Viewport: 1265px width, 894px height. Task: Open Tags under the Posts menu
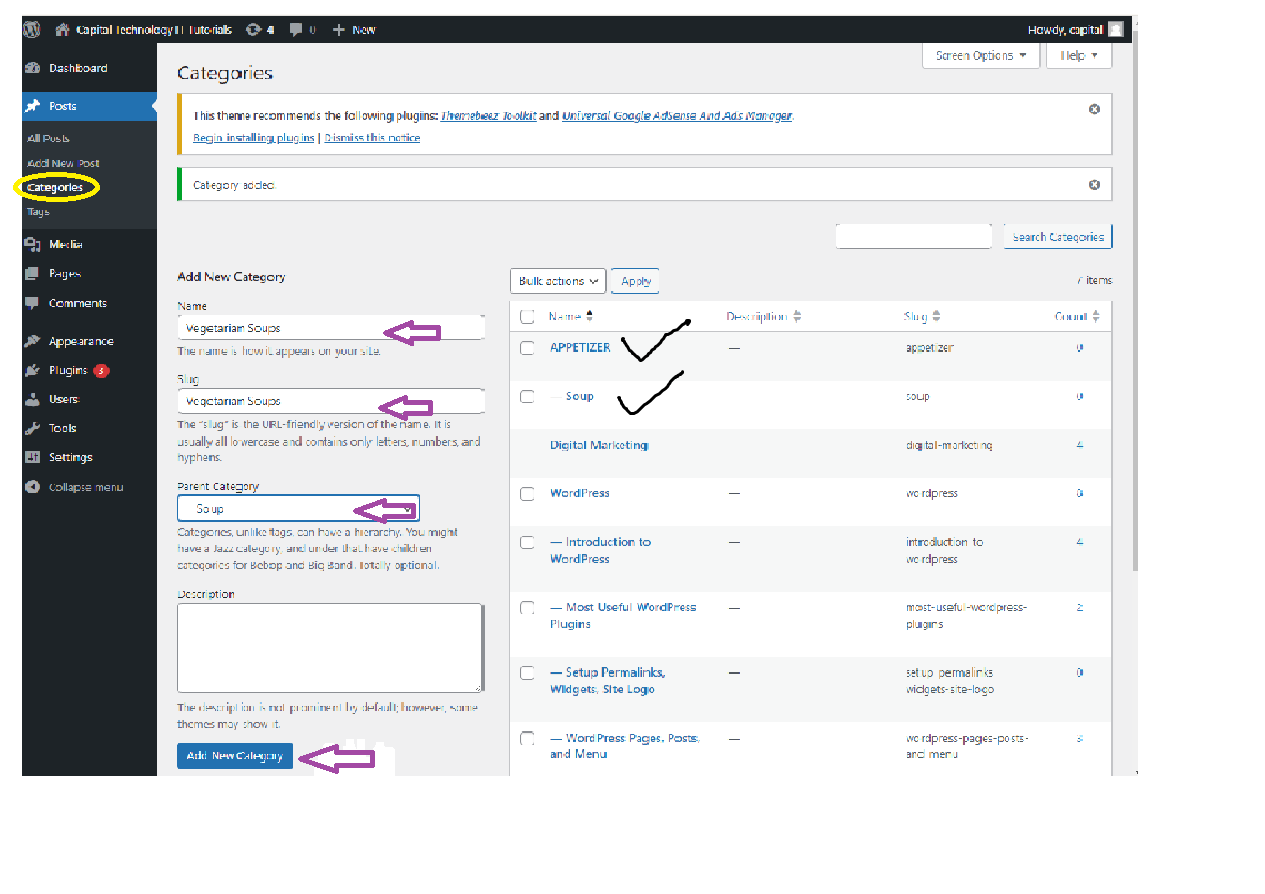click(x=38, y=212)
